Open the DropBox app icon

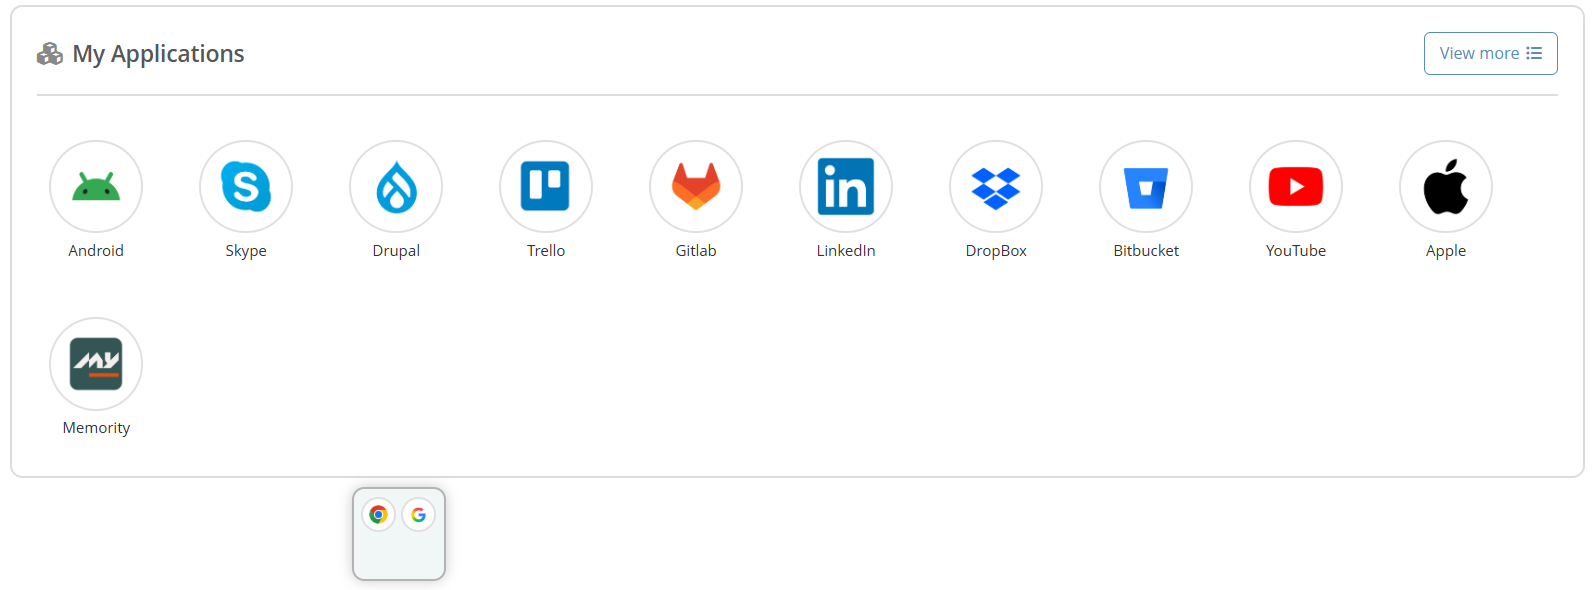point(996,187)
